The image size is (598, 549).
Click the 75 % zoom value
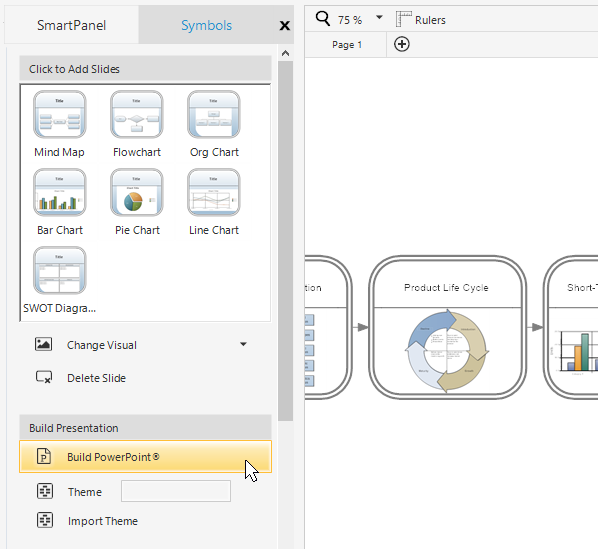[350, 20]
